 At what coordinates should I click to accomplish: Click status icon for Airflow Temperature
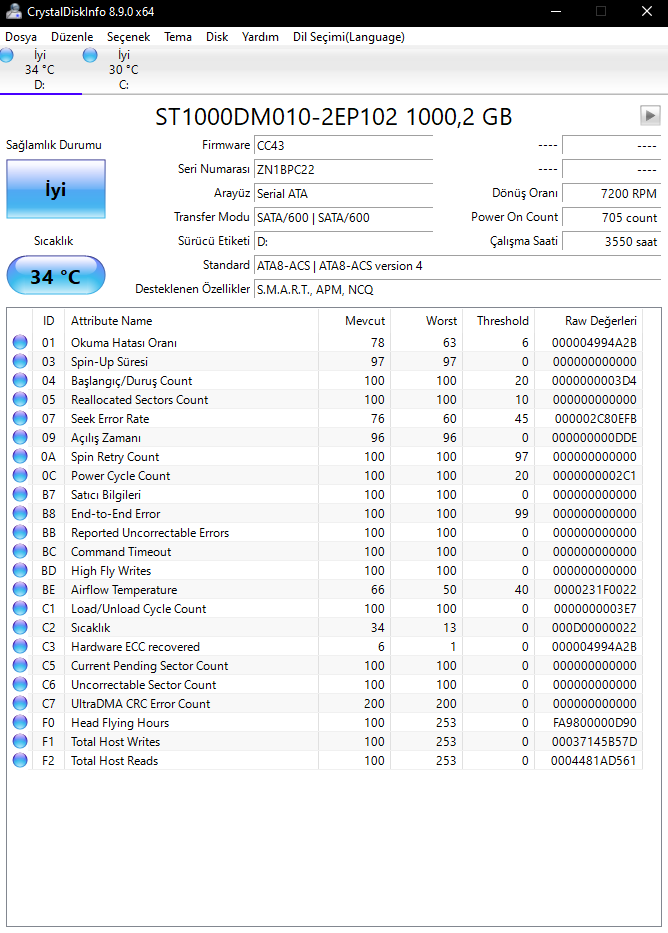[x=20, y=589]
